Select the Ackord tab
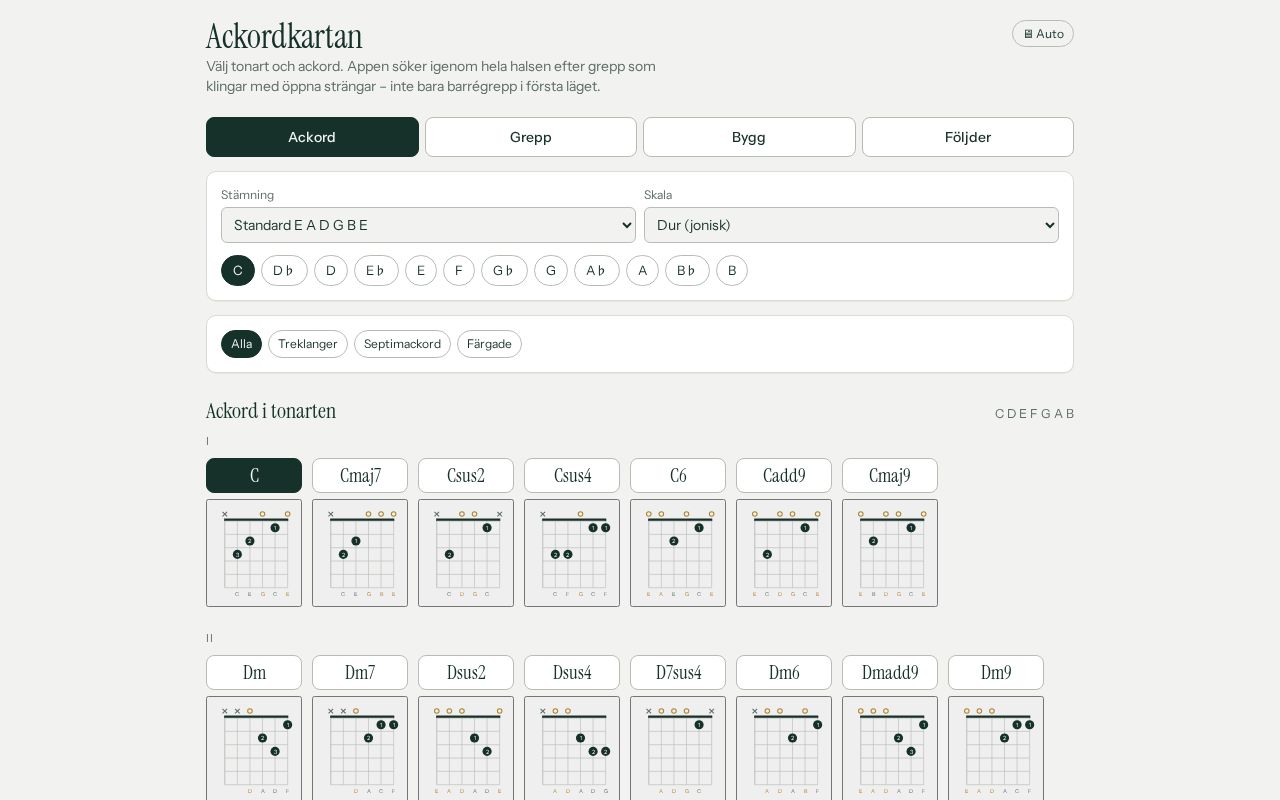 [312, 137]
